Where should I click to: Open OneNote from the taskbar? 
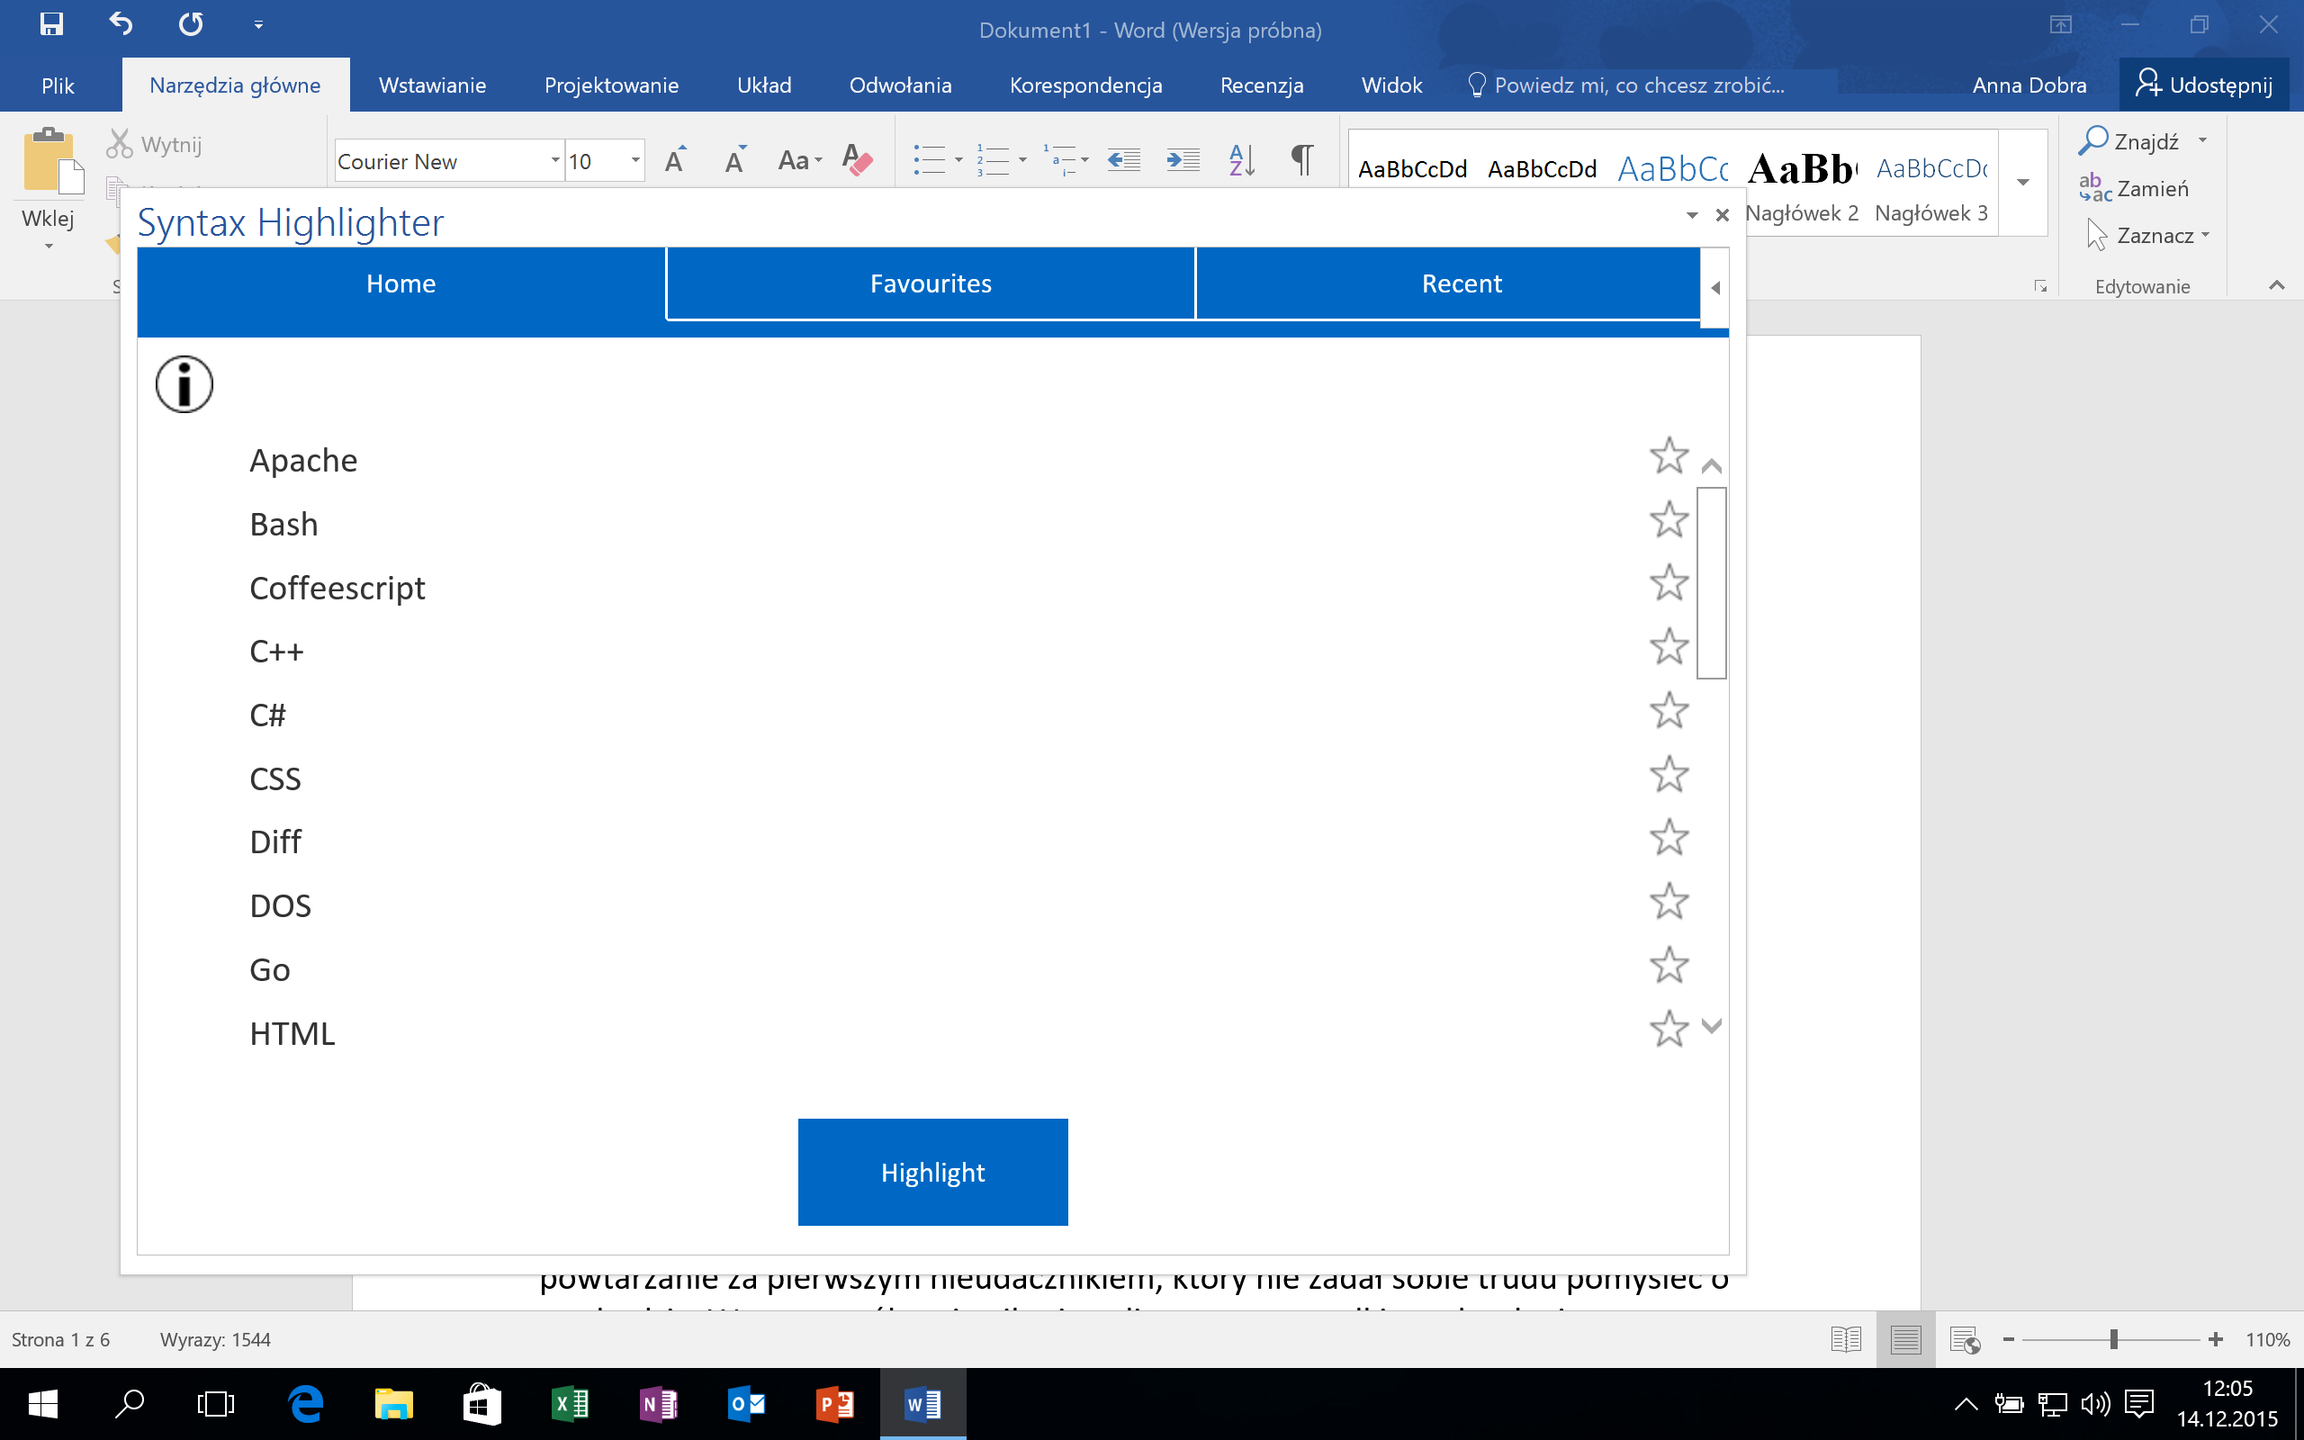658,1404
